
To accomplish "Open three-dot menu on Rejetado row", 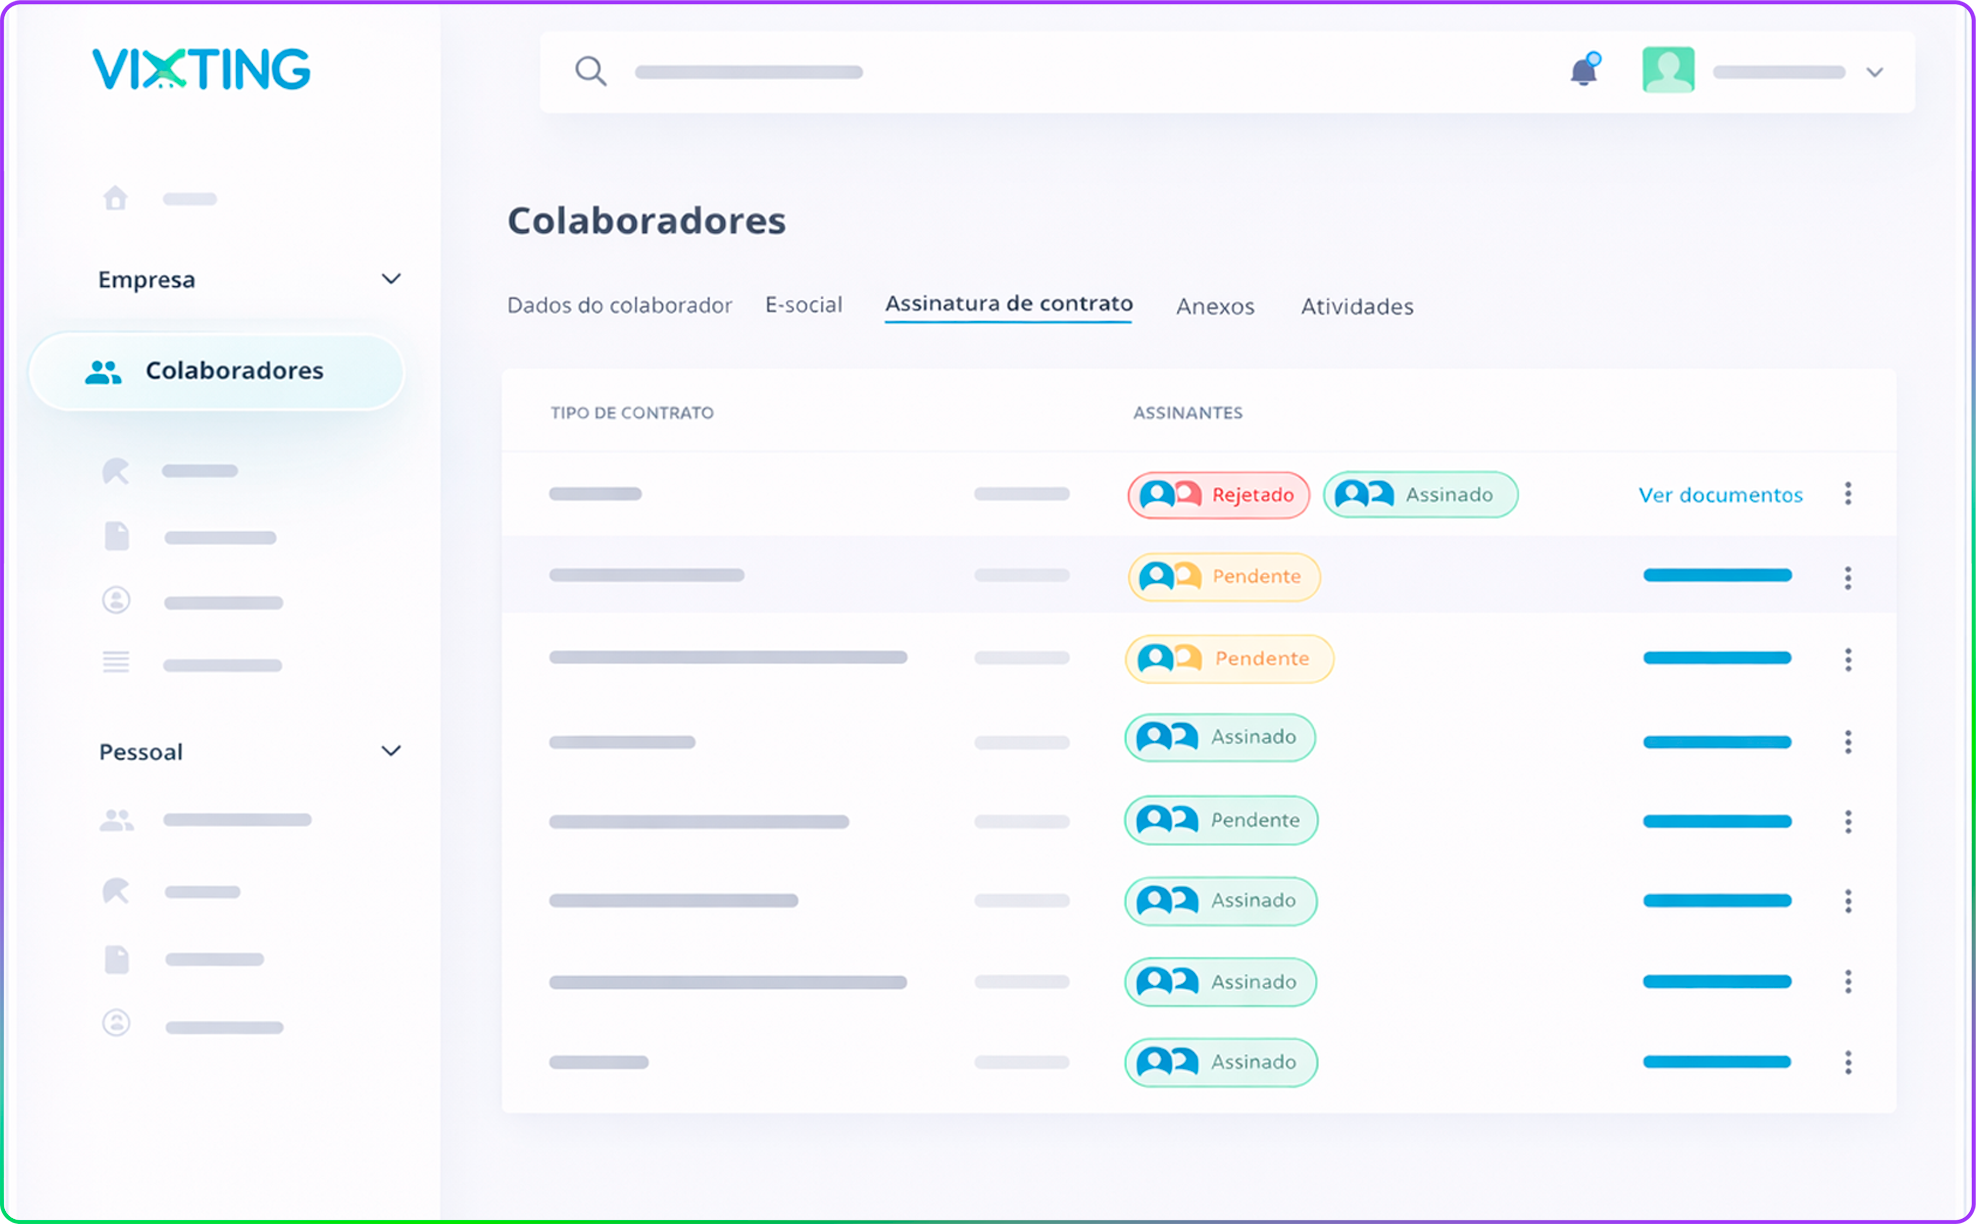I will pos(1848,493).
